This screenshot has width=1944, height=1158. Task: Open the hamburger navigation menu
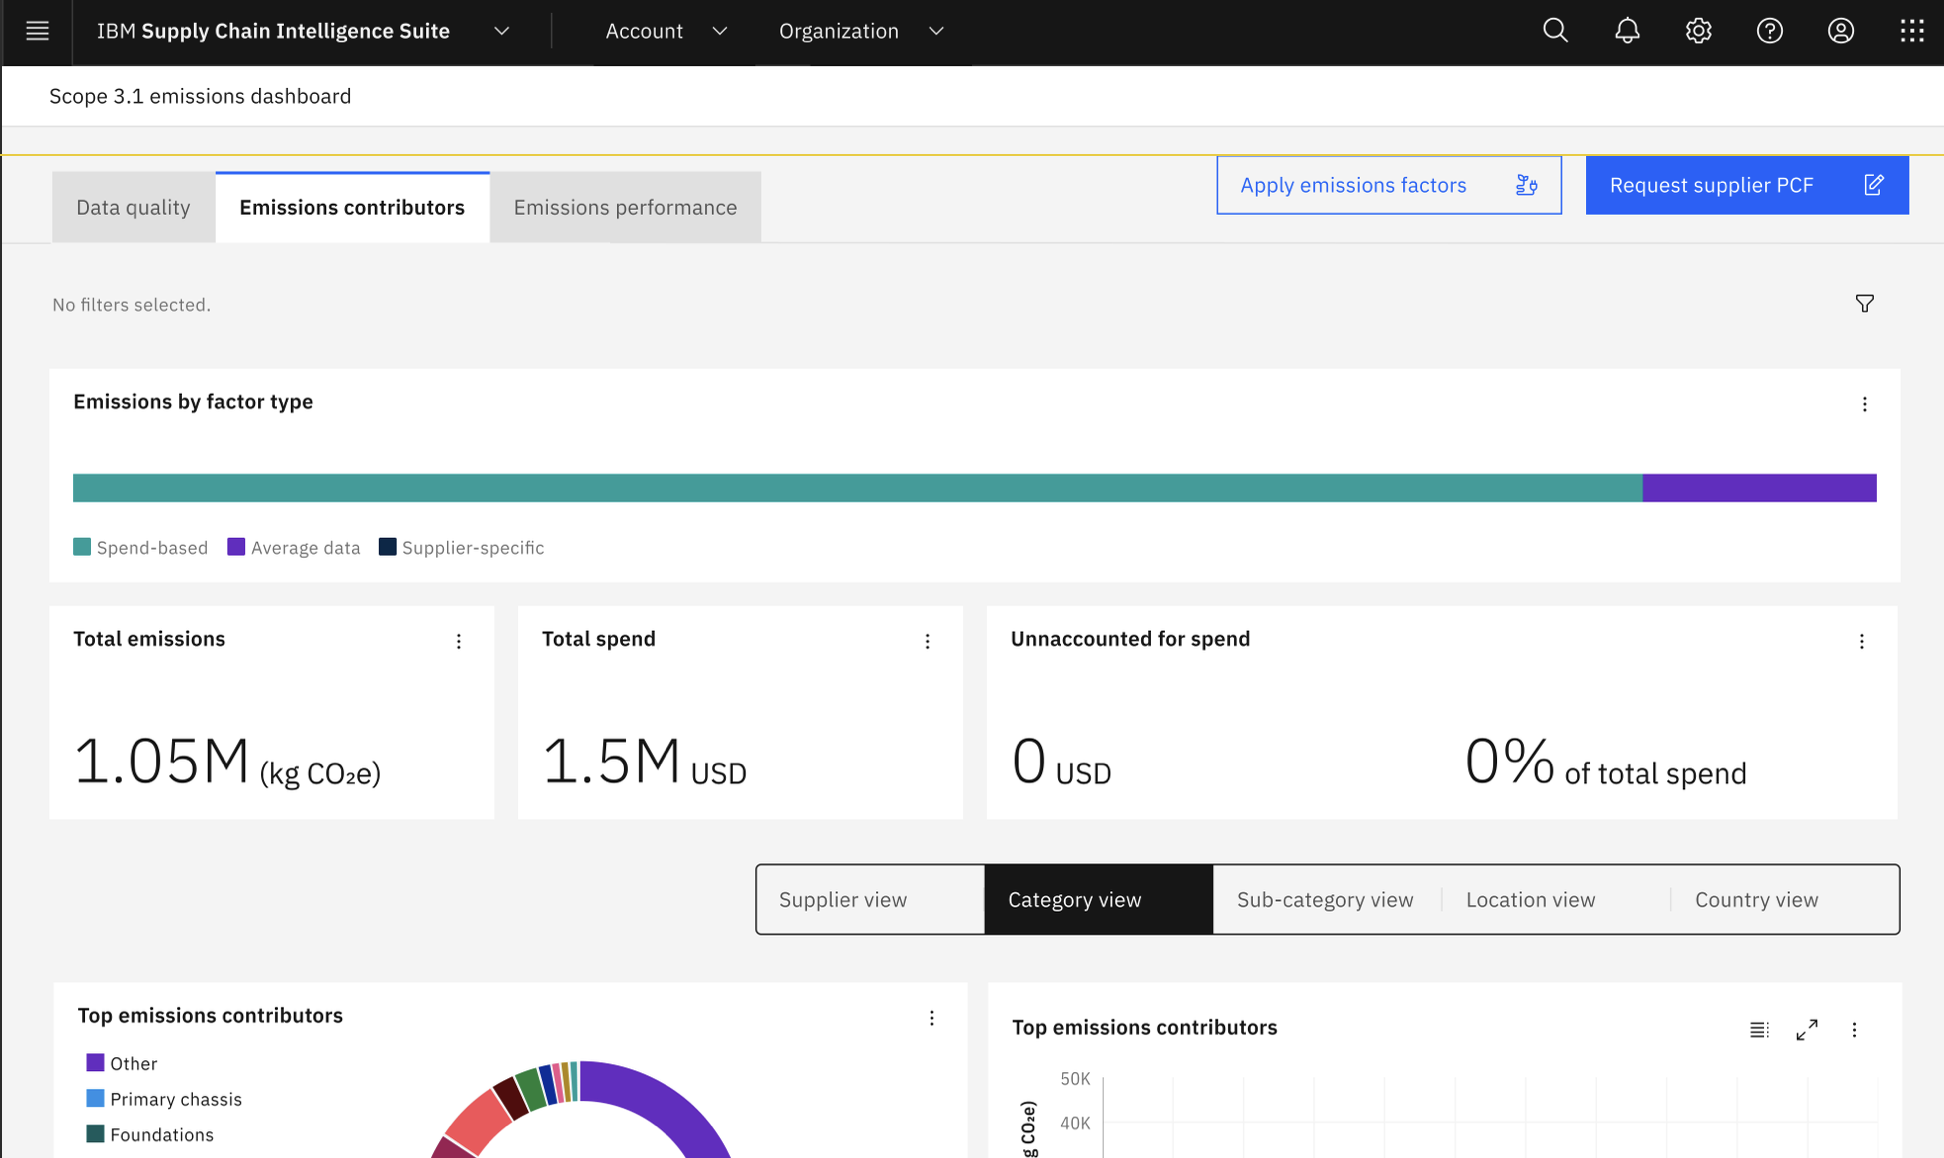(x=37, y=31)
